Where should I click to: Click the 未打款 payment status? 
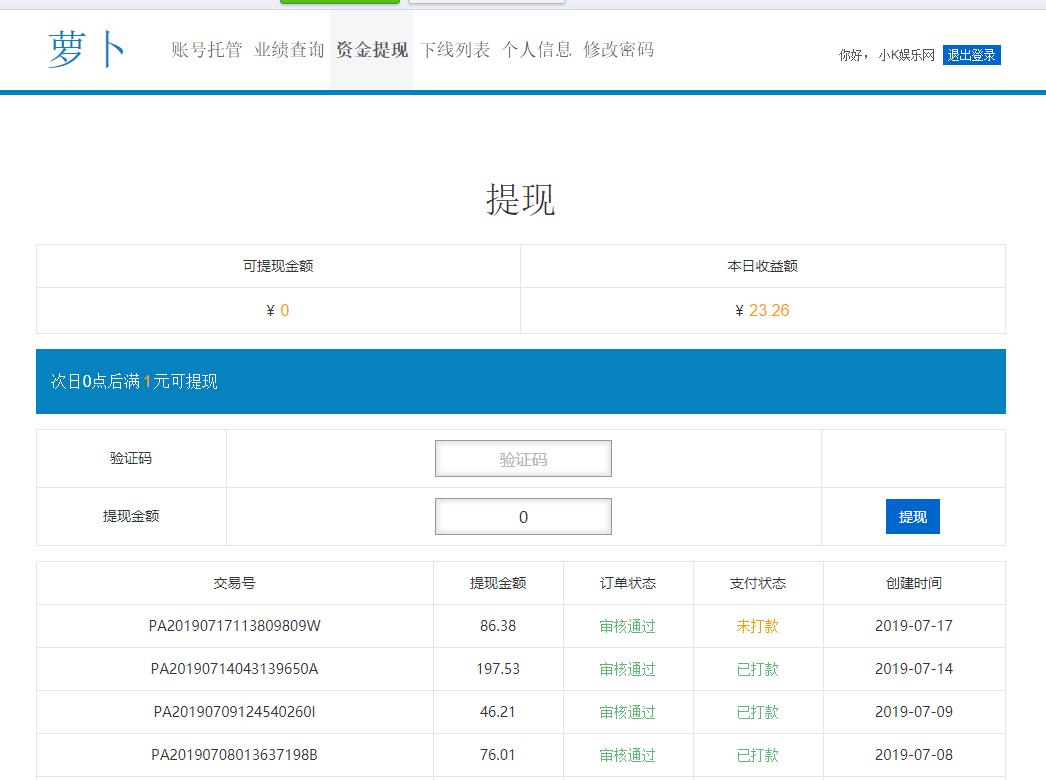tap(757, 626)
